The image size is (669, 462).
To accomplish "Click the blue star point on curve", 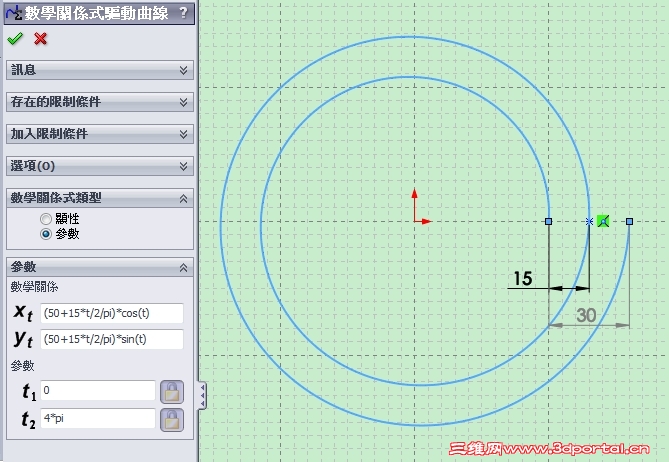I will point(589,221).
